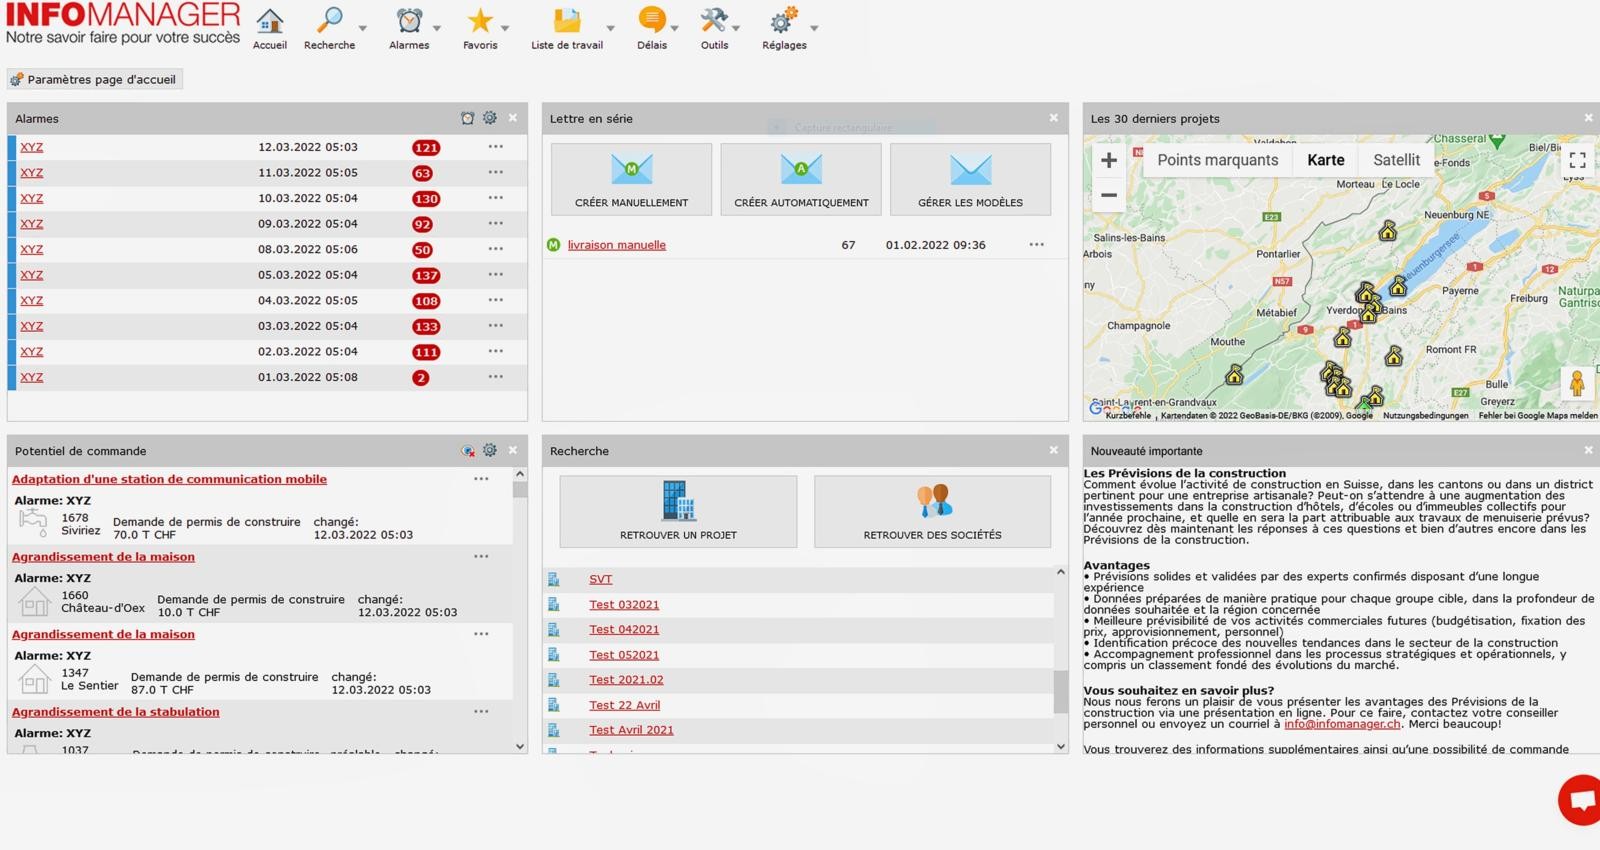Click the red 137 count badge
1600x850 pixels.
tap(426, 275)
